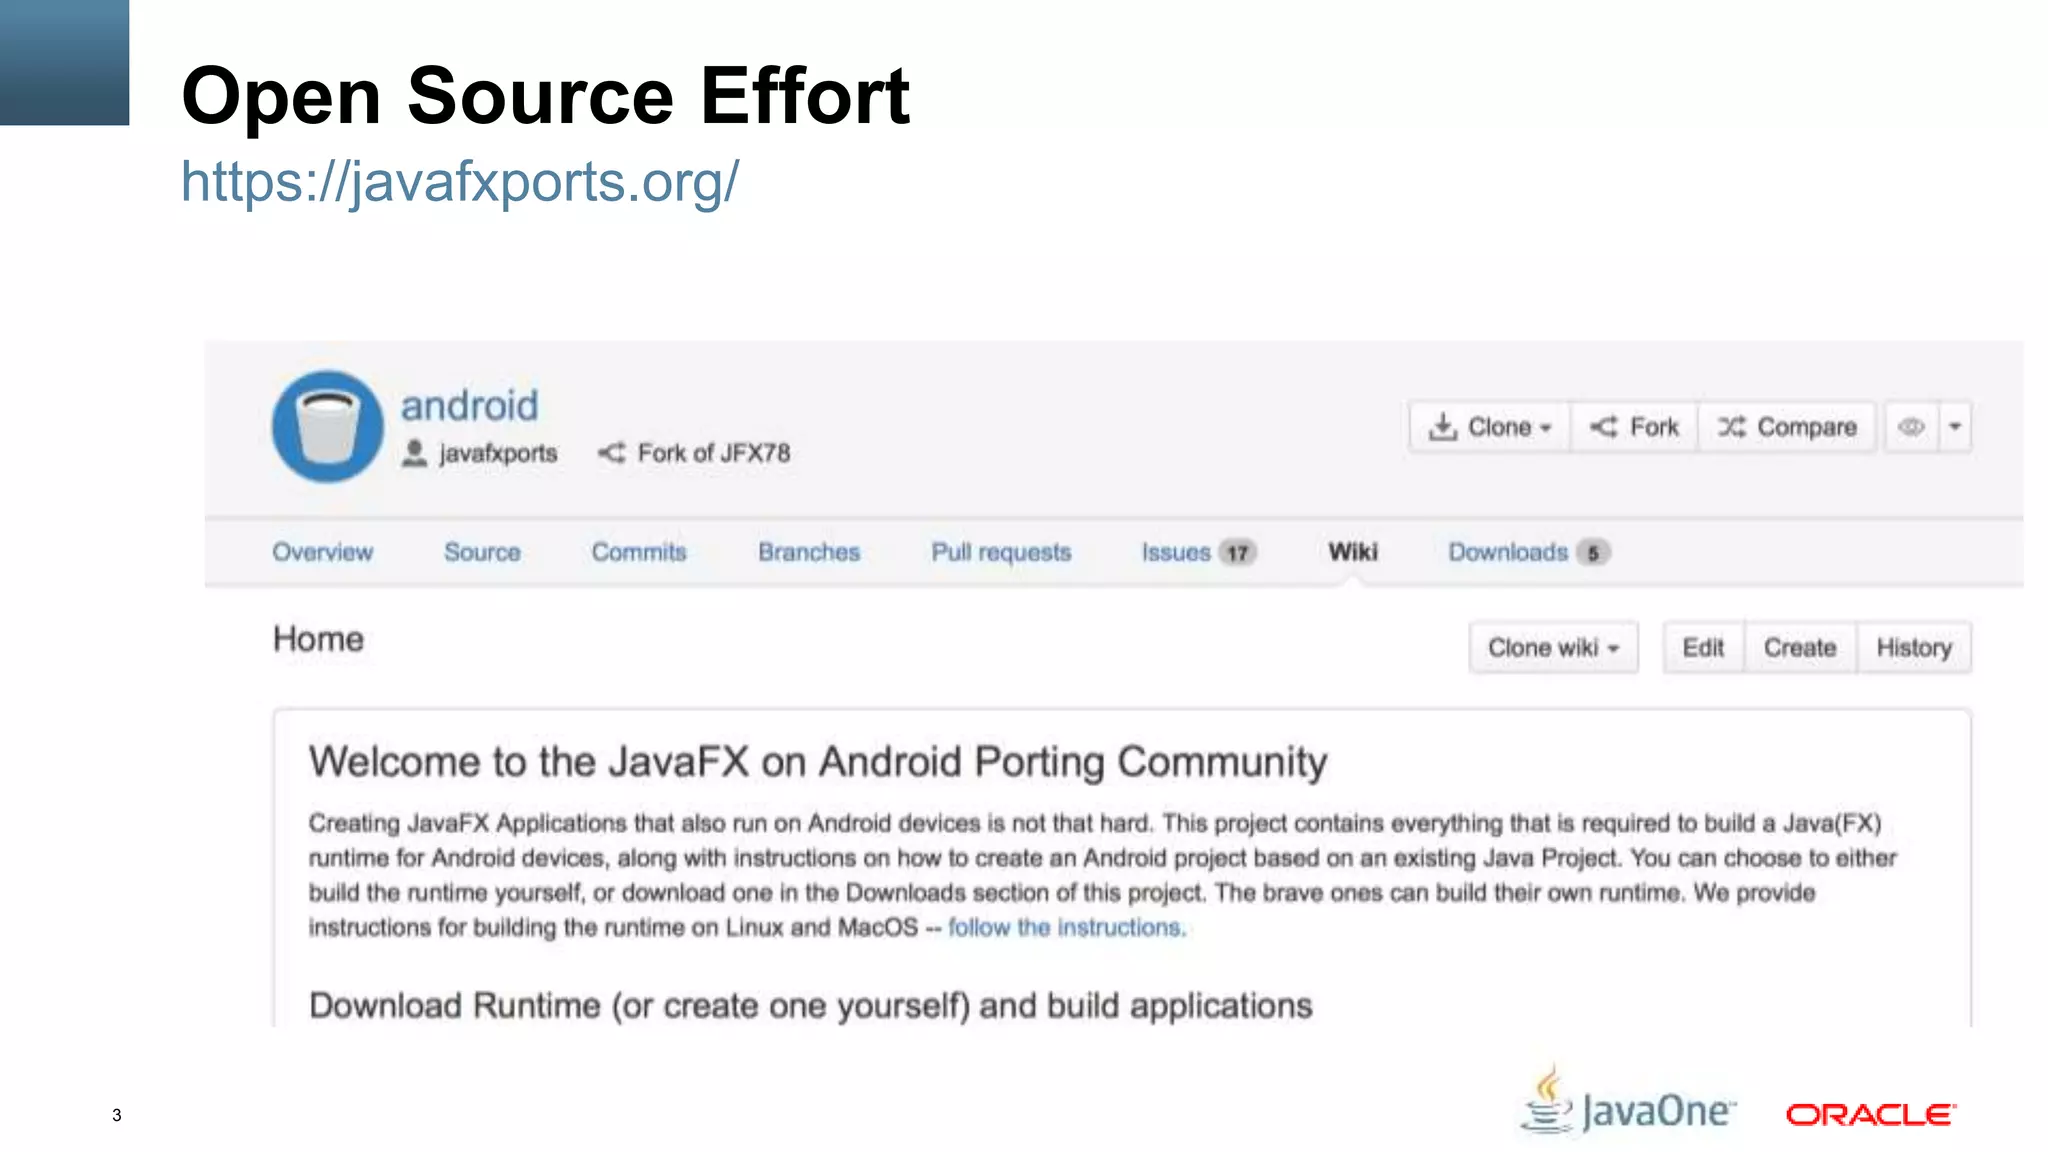Open the android repository title link
This screenshot has width=2048, height=1152.
tap(469, 406)
